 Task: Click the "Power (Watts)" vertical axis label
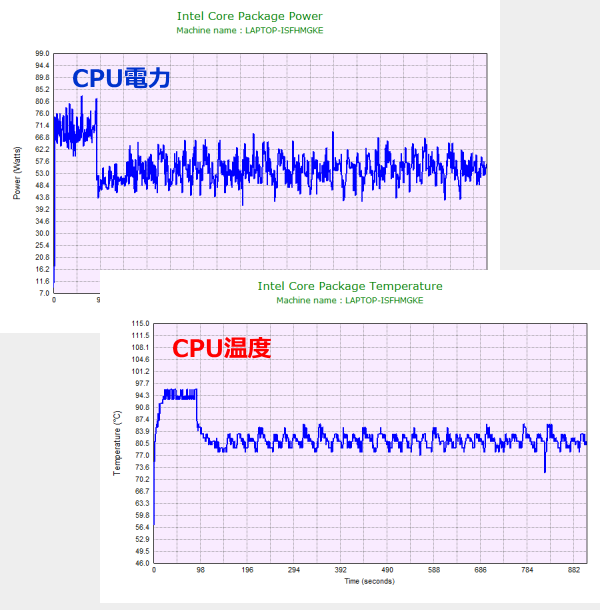(x=17, y=174)
